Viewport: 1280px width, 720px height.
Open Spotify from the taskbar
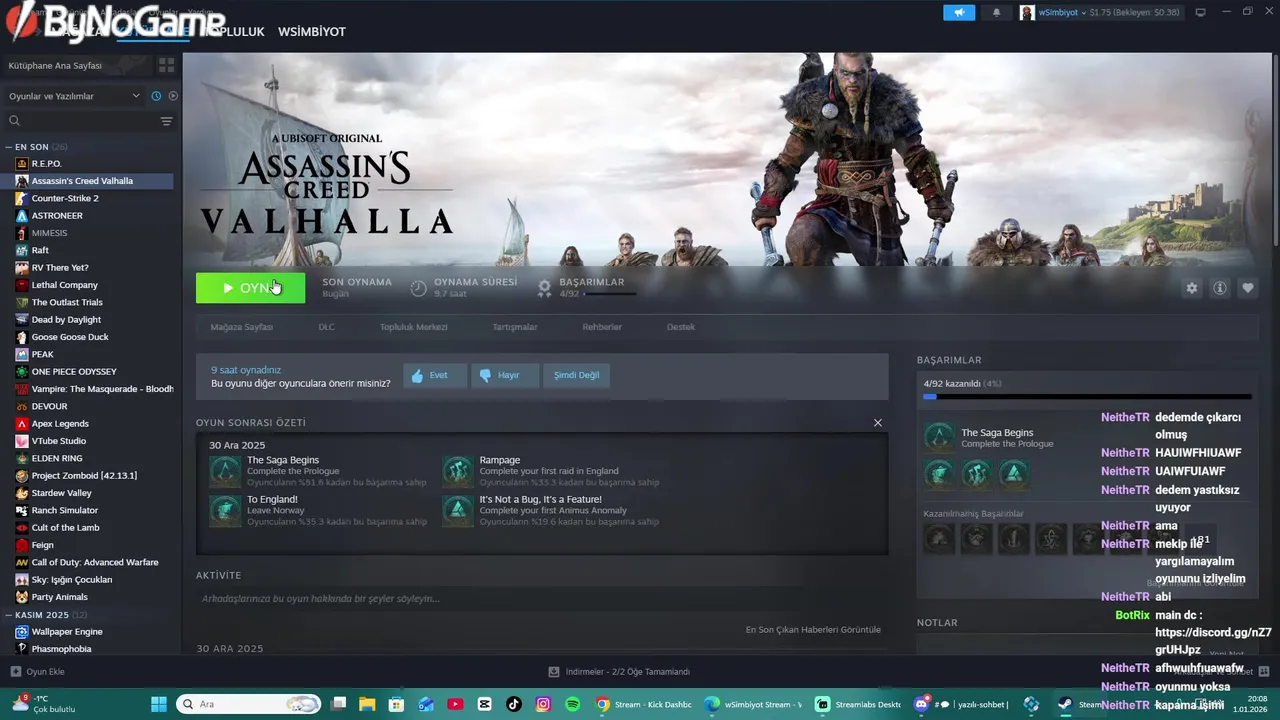572,704
